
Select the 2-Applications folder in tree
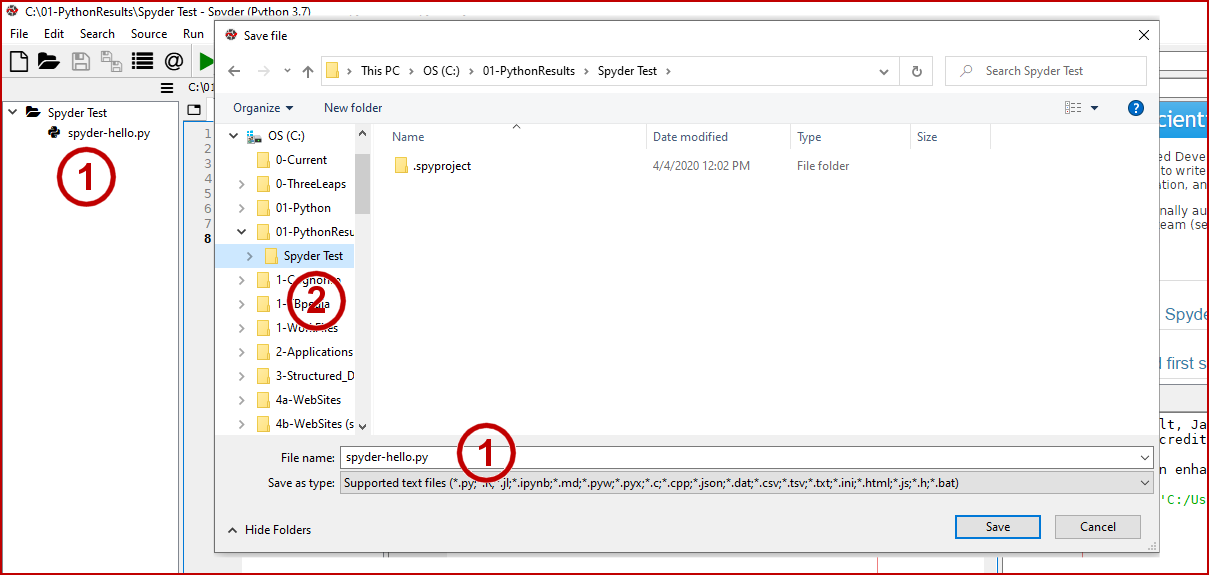click(305, 352)
